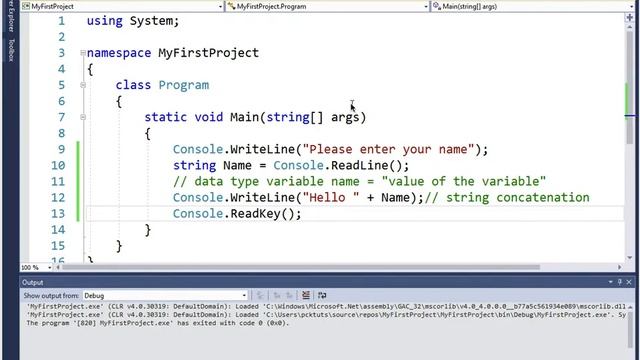Collapse the class Program code block
The height and width of the screenshot is (360, 640).
pyautogui.click(x=83, y=85)
